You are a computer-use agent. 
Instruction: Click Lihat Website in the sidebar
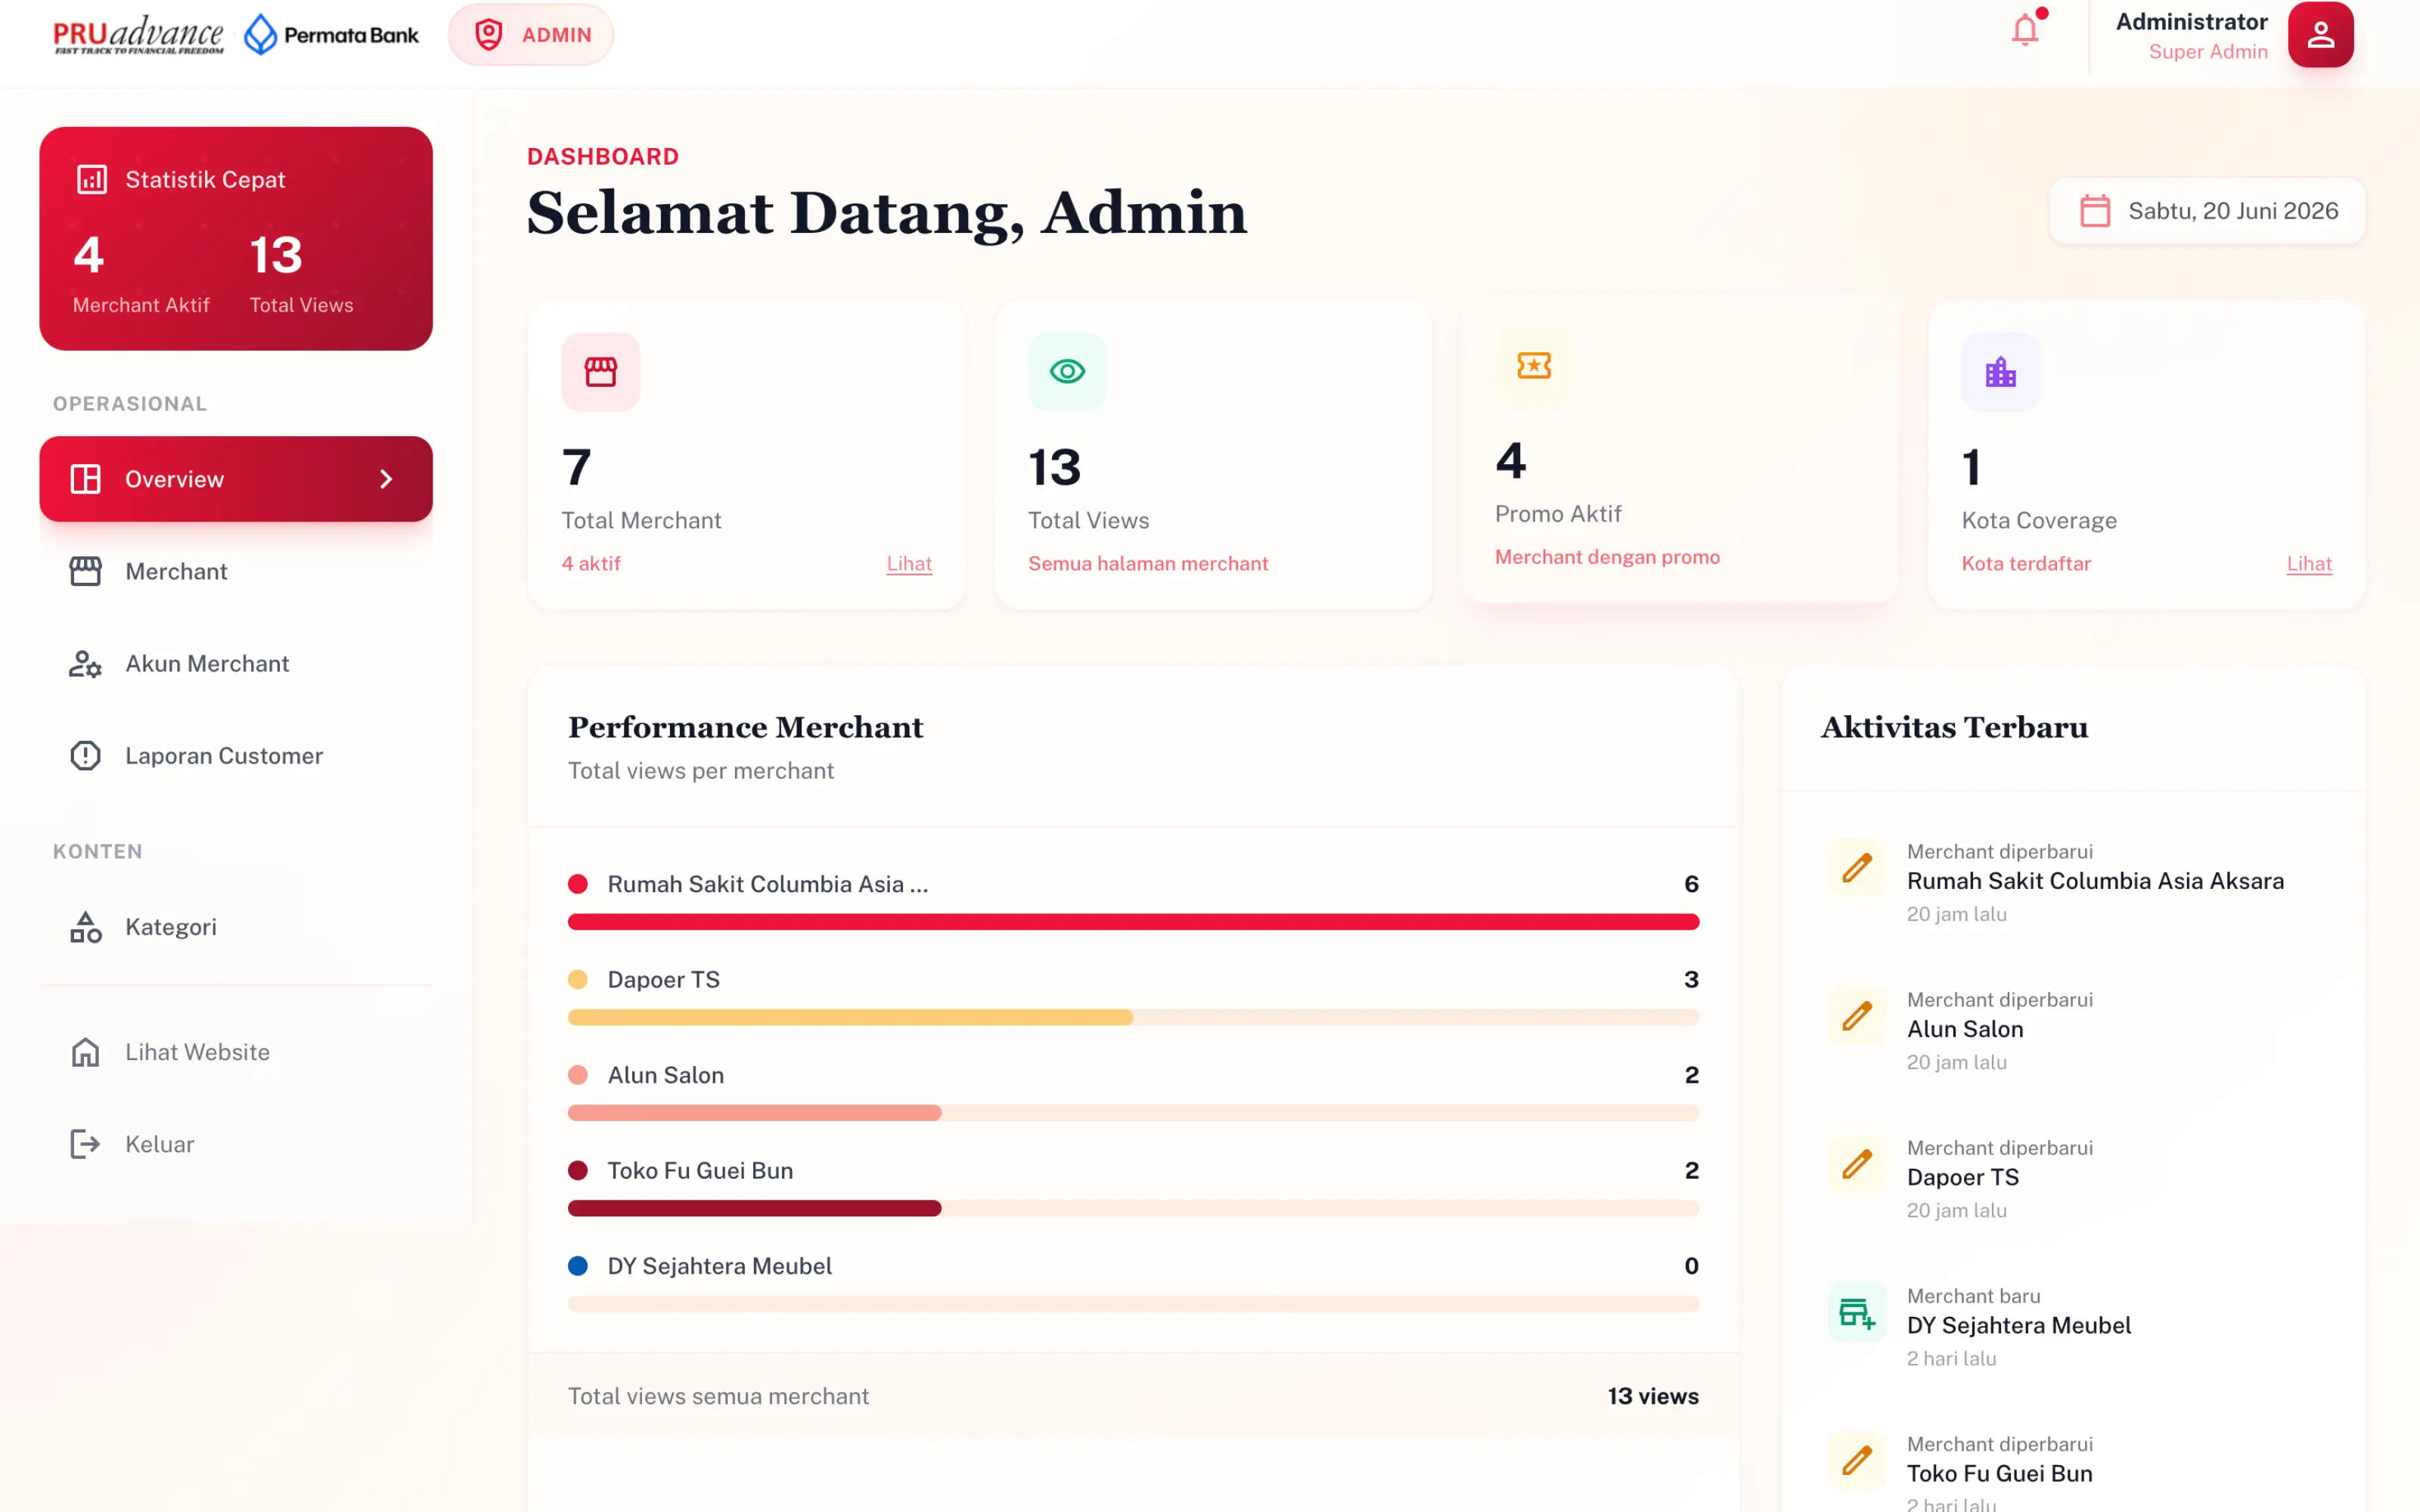236,1052
